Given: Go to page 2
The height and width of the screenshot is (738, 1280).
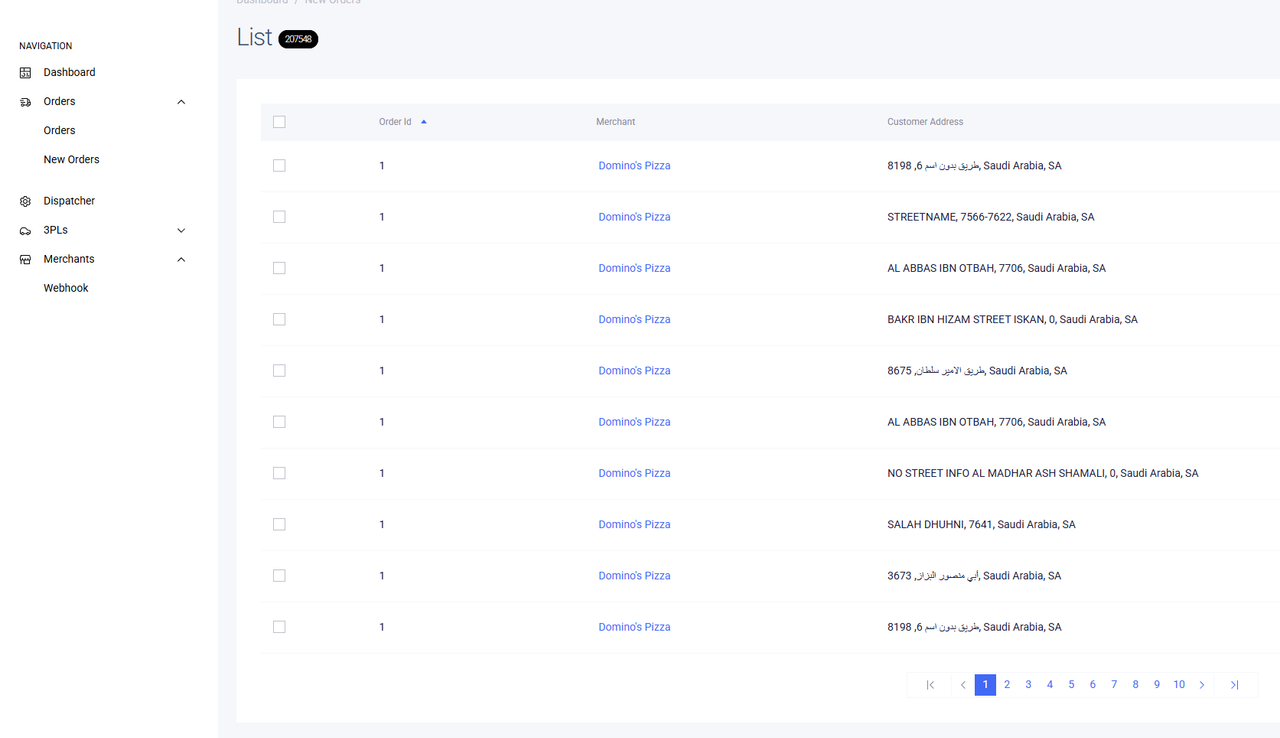Looking at the screenshot, I should 1007,685.
